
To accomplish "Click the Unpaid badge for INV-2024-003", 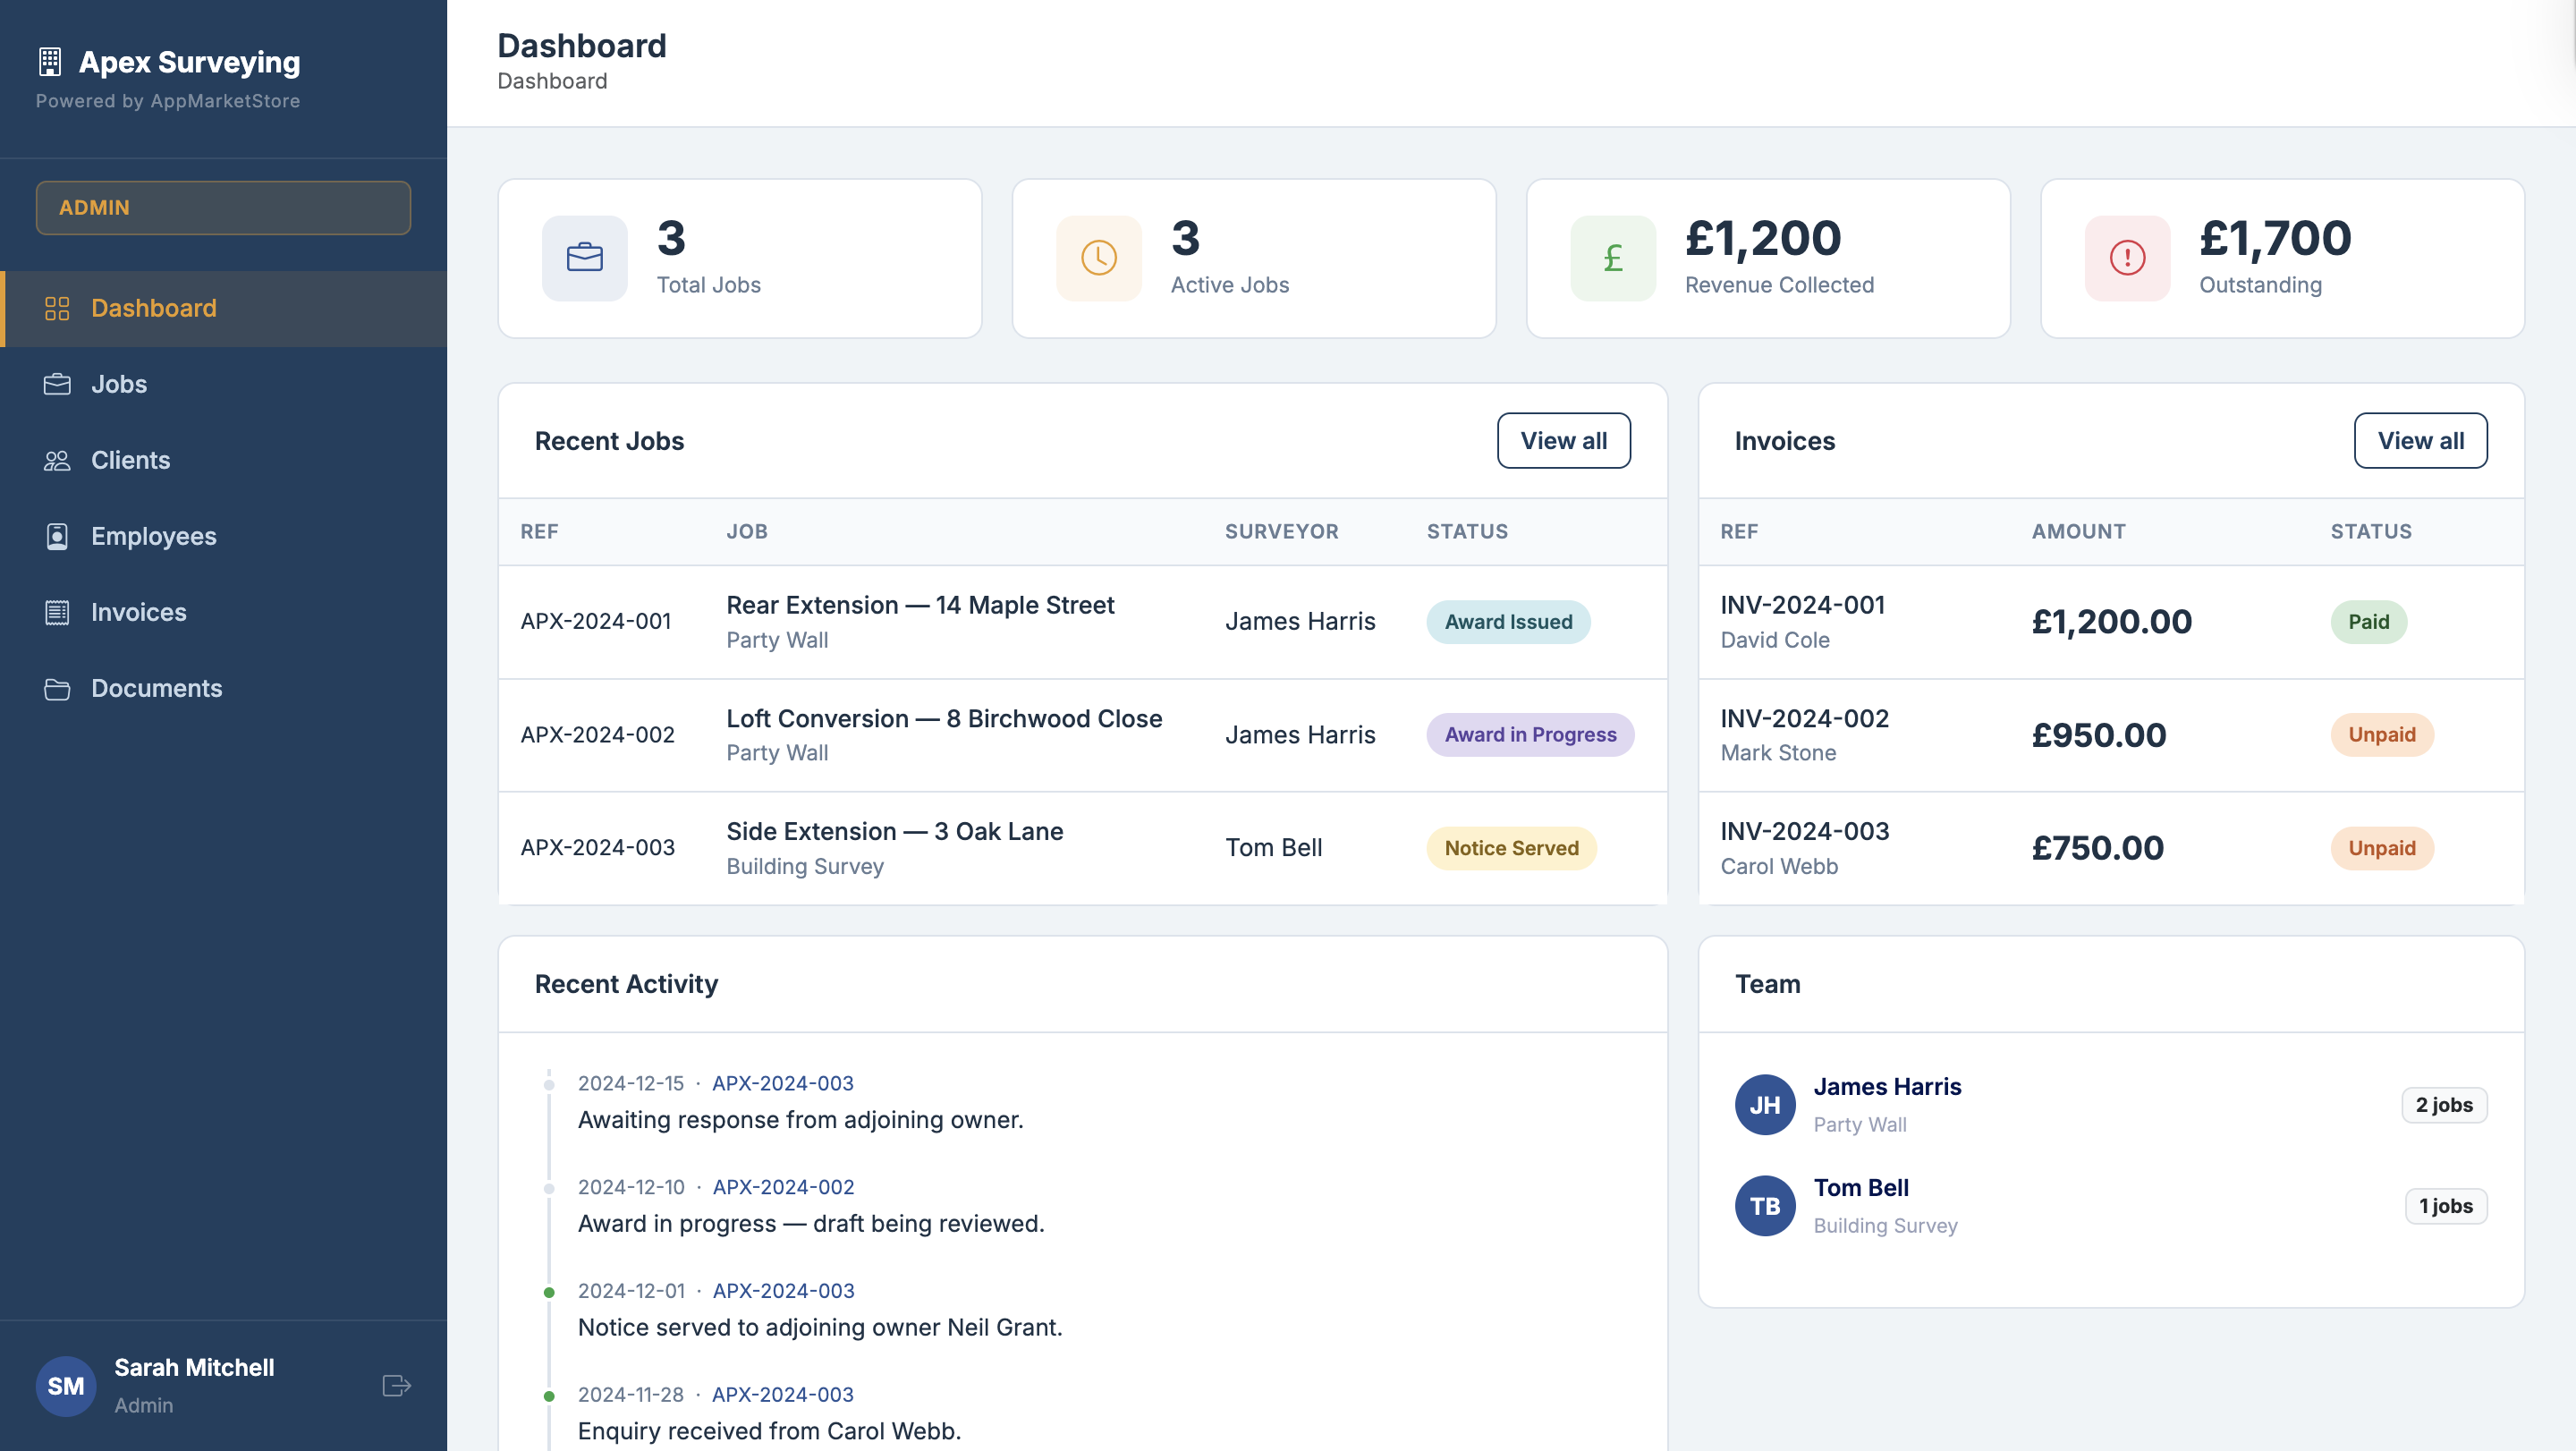I will coord(2381,848).
